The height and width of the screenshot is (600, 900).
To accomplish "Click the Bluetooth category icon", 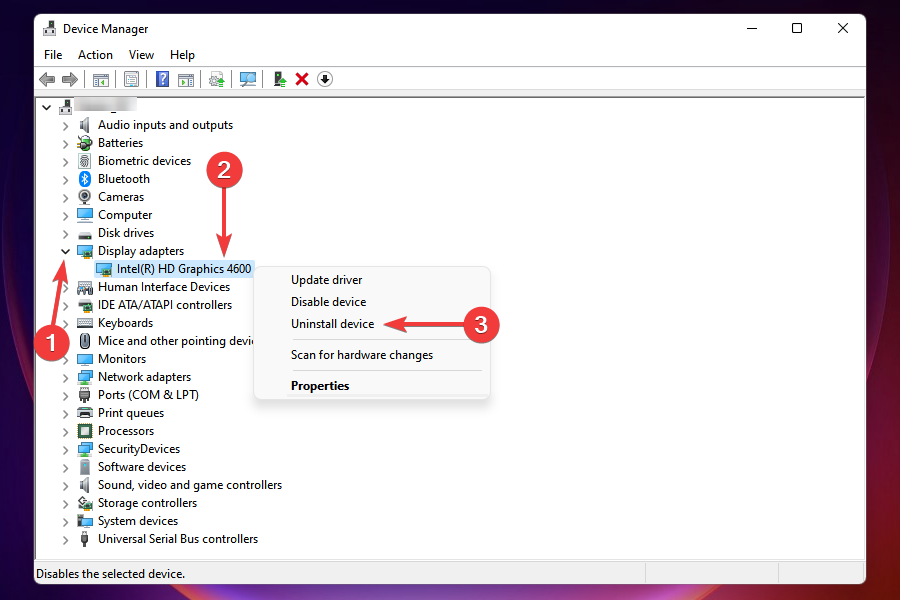I will click(85, 179).
